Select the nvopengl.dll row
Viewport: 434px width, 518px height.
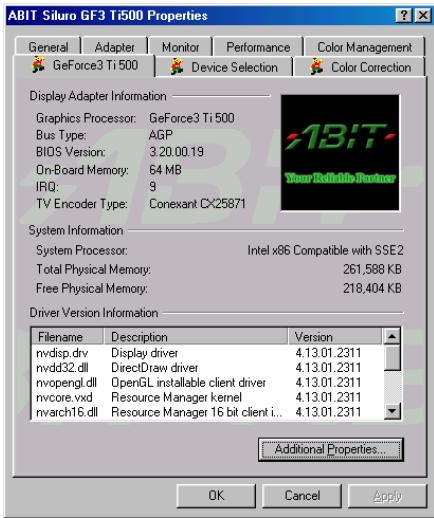click(207, 382)
